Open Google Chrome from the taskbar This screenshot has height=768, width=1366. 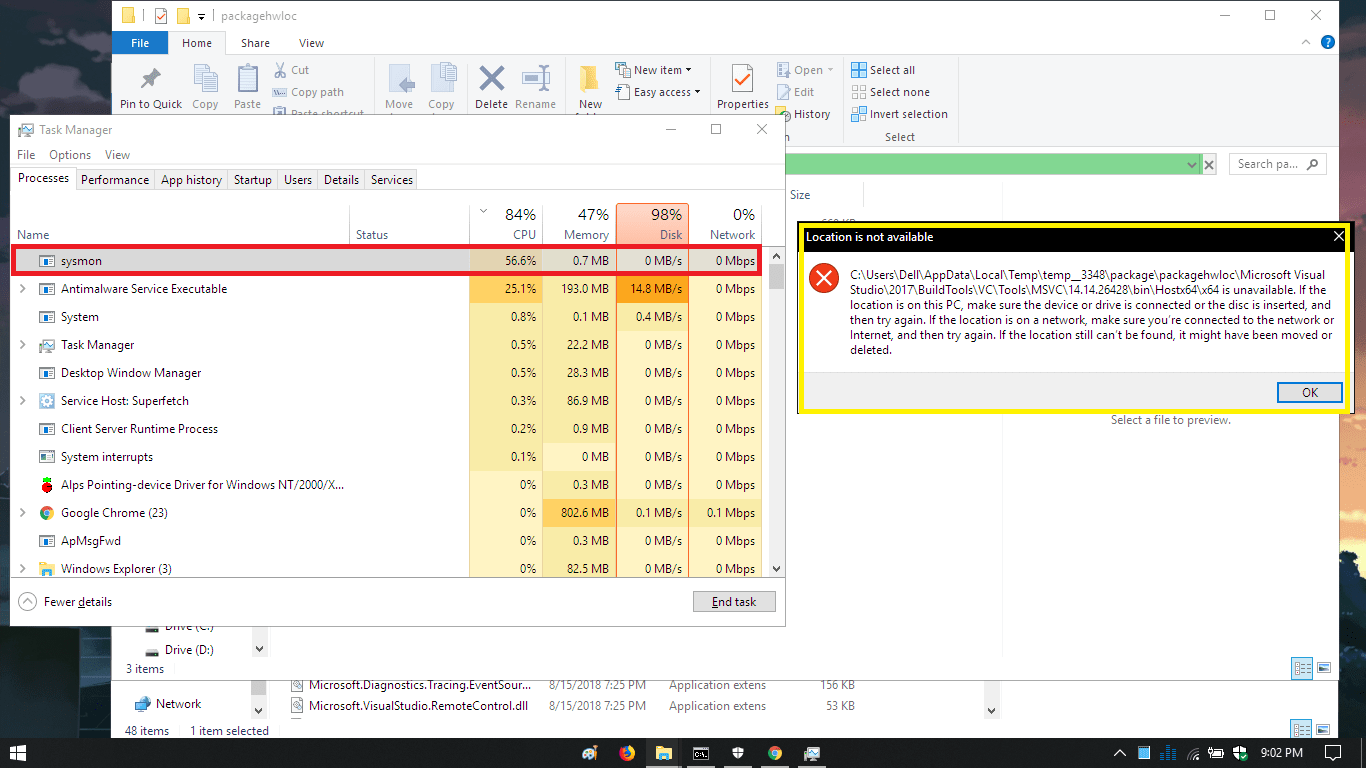(775, 752)
